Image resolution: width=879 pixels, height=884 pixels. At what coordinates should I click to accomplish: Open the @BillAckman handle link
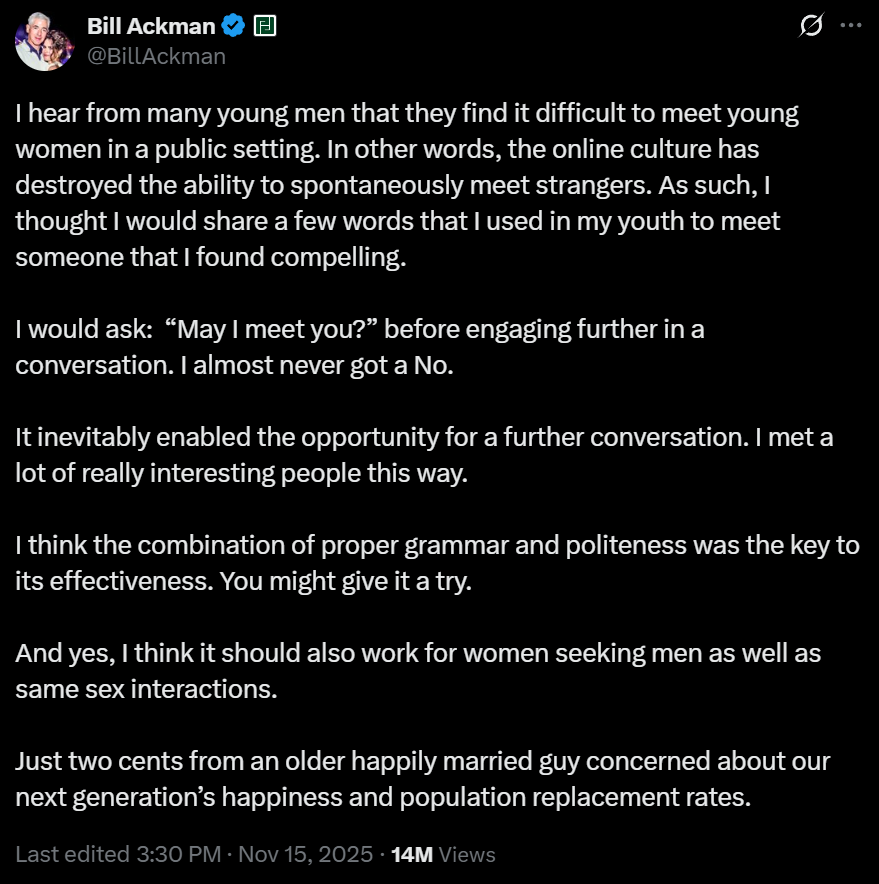pyautogui.click(x=157, y=56)
